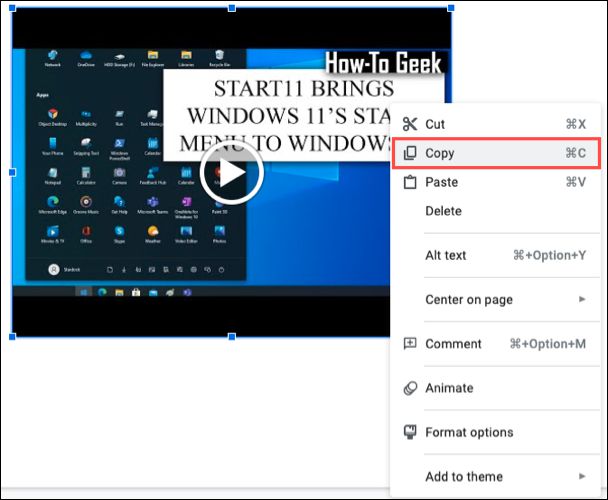Open Format options from the menu
Viewport: 608px width, 500px height.
click(x=496, y=432)
